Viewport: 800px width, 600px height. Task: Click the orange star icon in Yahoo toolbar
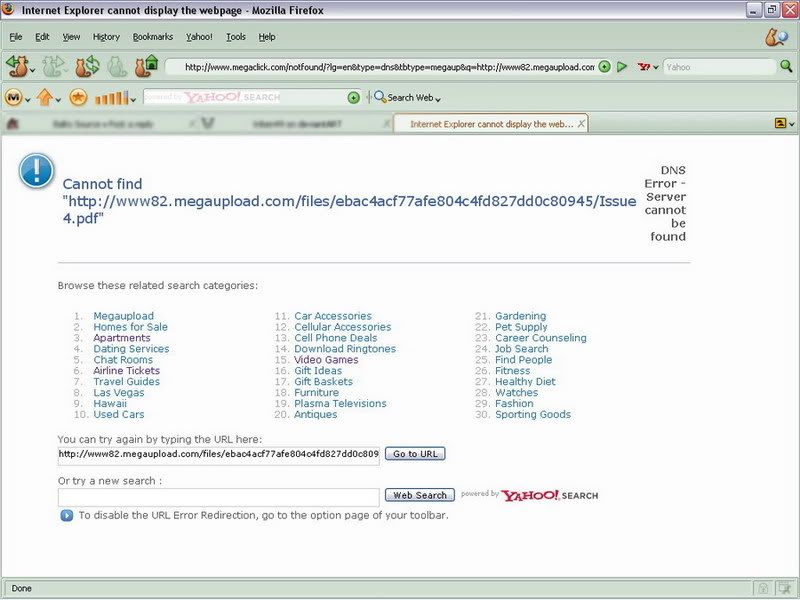78,97
